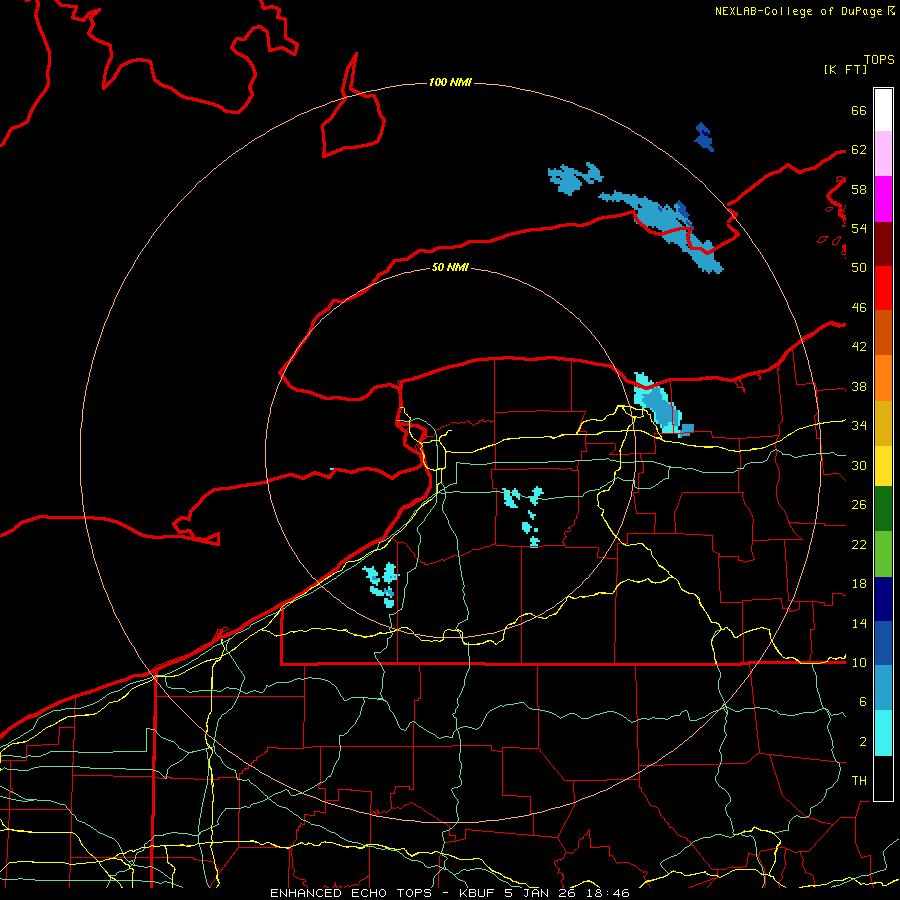The height and width of the screenshot is (900, 900).
Task: Click the '[K FT]' units label
Action: click(x=845, y=69)
